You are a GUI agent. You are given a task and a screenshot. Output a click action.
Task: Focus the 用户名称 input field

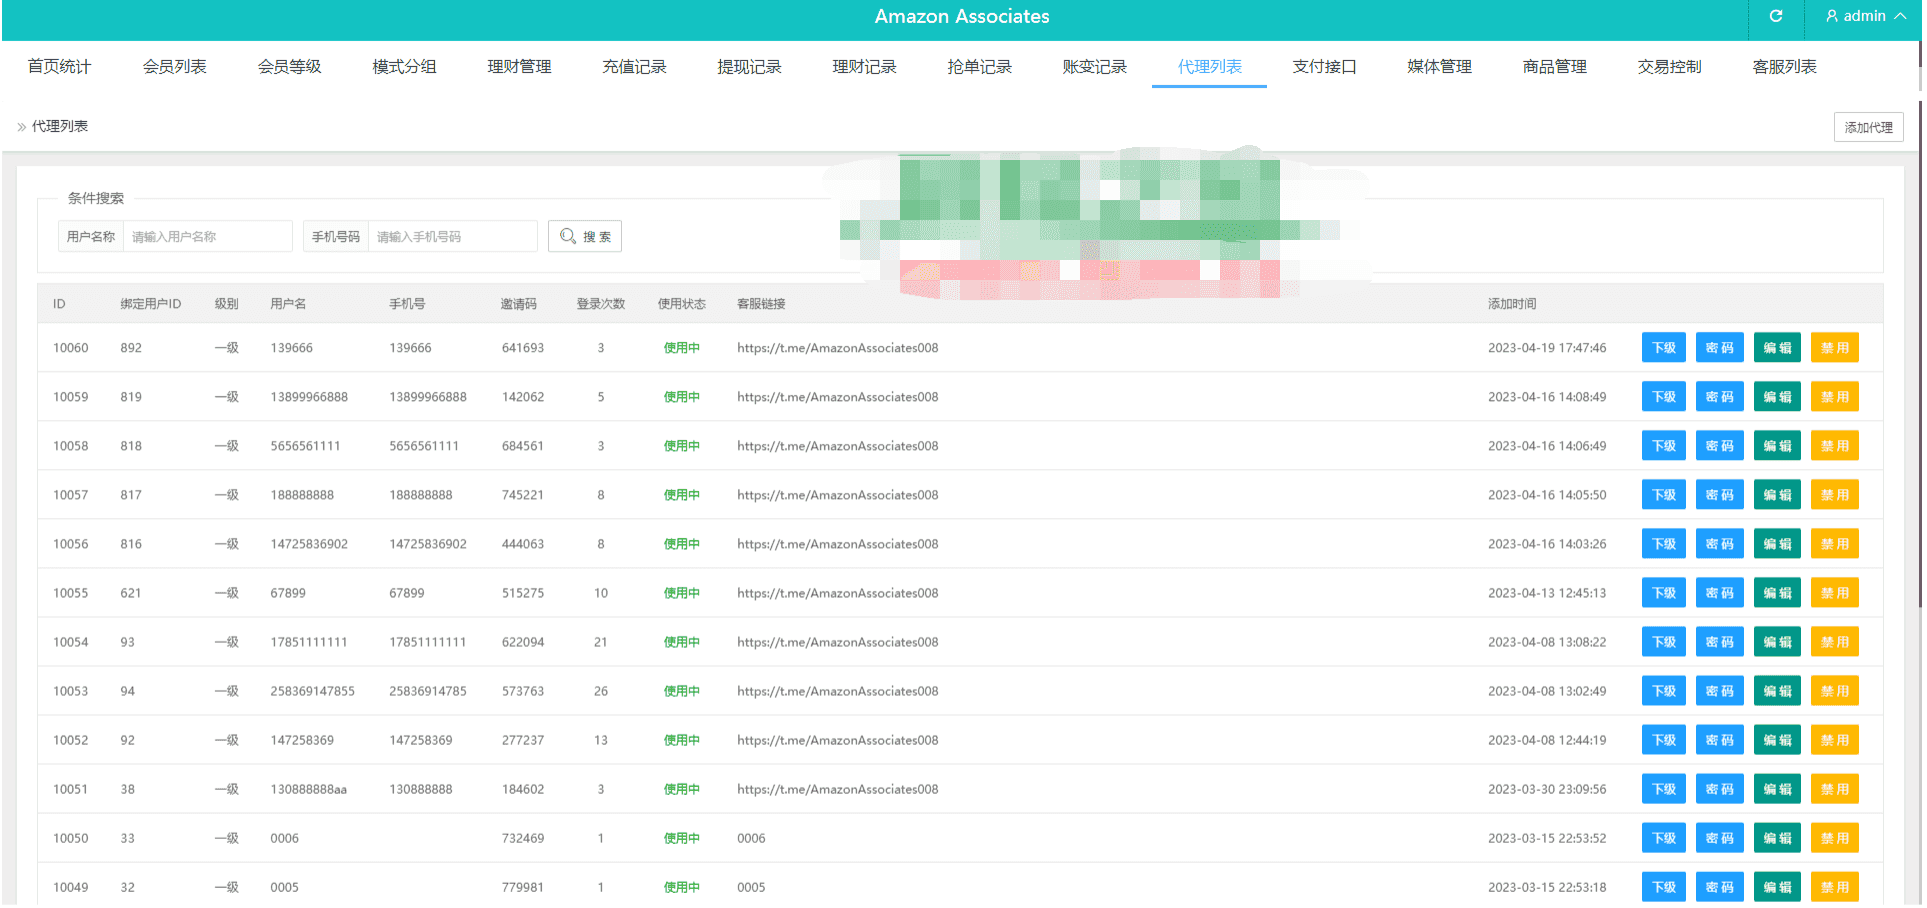206,237
